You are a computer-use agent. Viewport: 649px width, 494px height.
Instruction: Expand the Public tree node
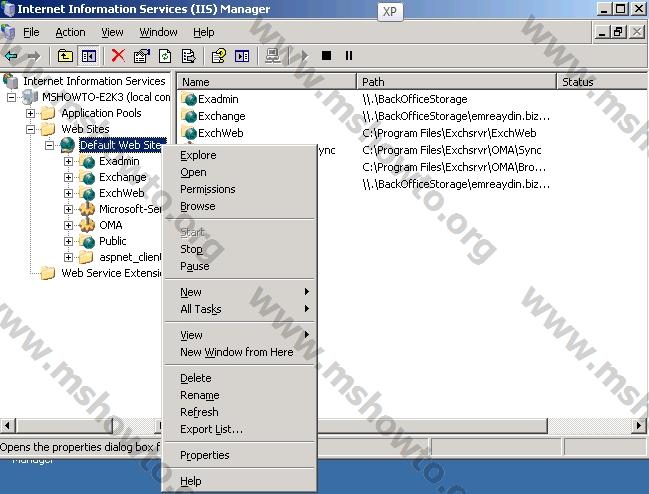click(68, 241)
